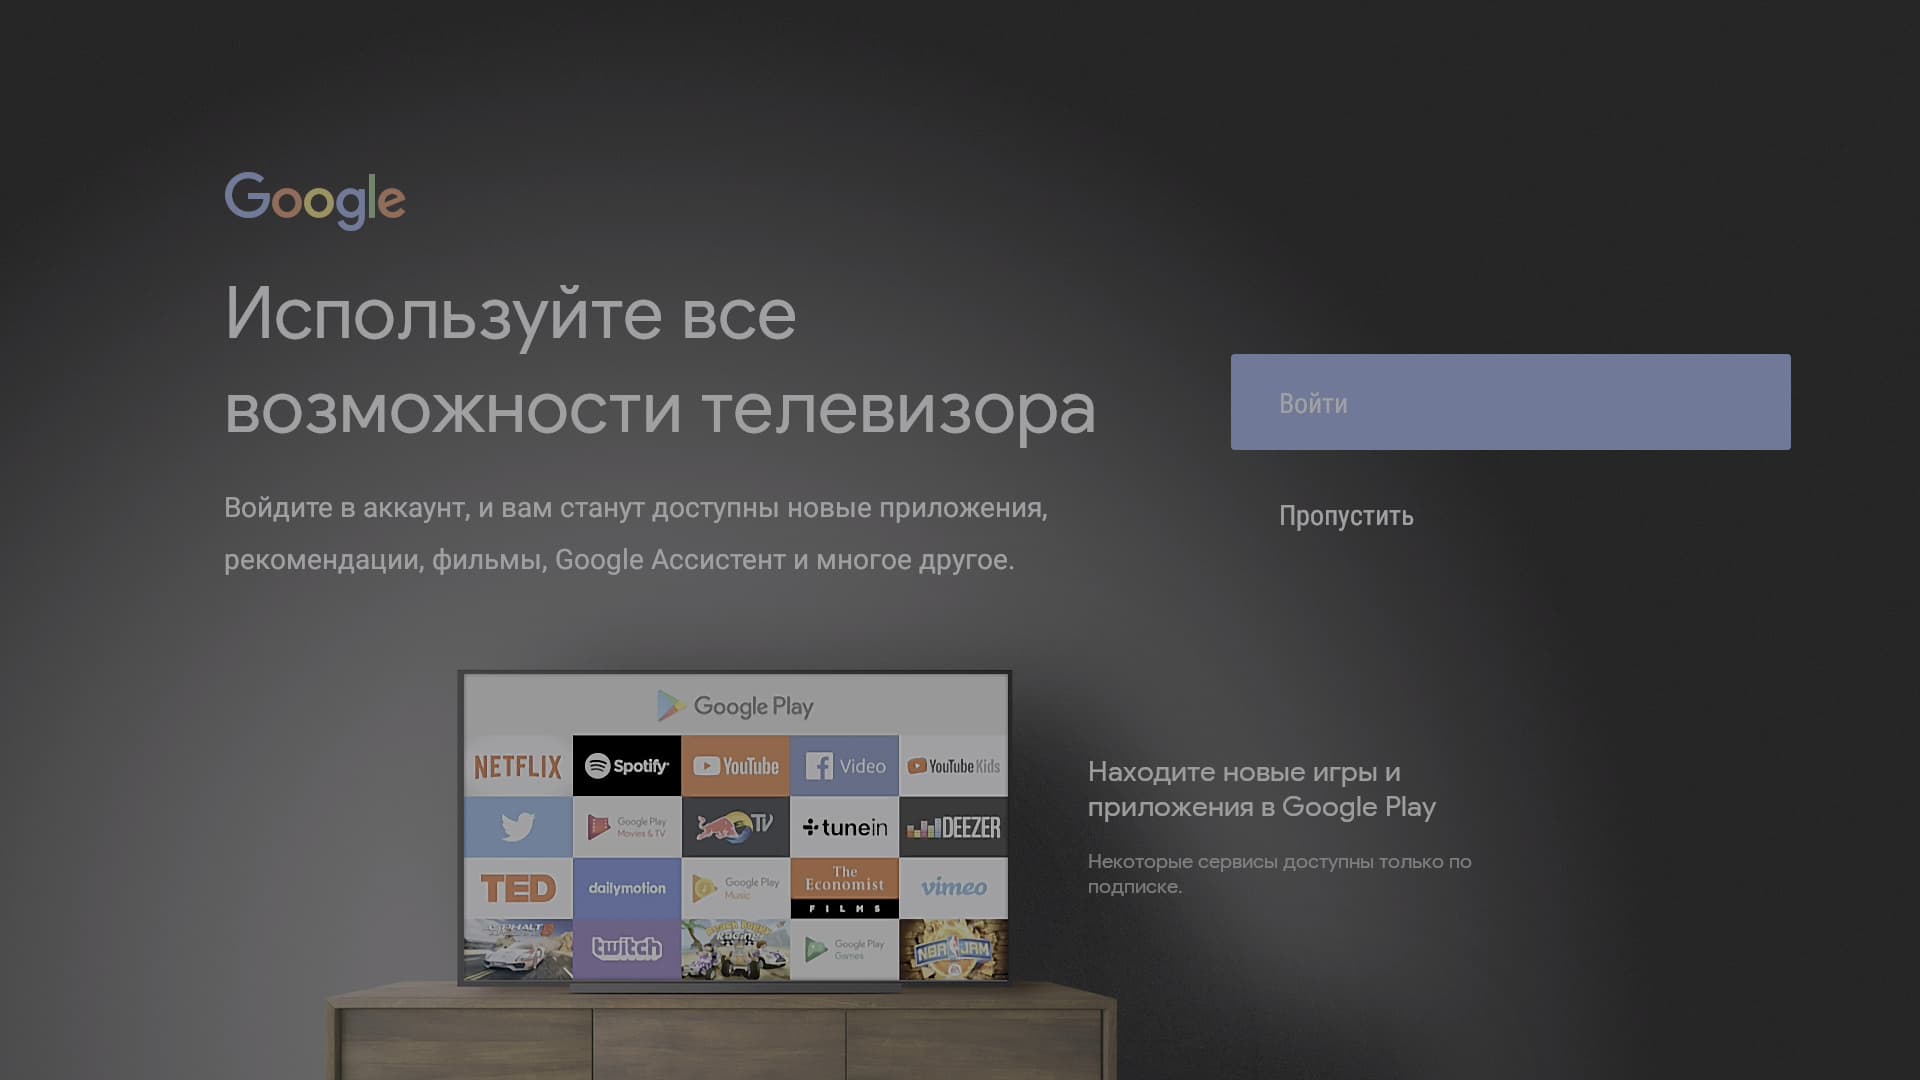Click the Войти sign-in button
The width and height of the screenshot is (1920, 1080).
pos(1510,402)
